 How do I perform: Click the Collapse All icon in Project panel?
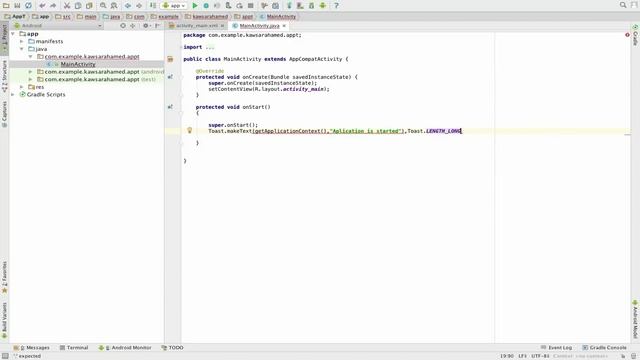pyautogui.click(x=133, y=25)
